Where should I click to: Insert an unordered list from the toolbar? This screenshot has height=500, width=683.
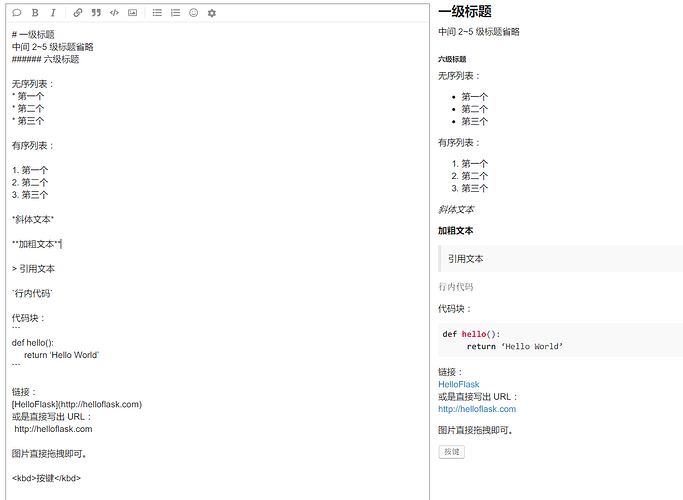157,13
